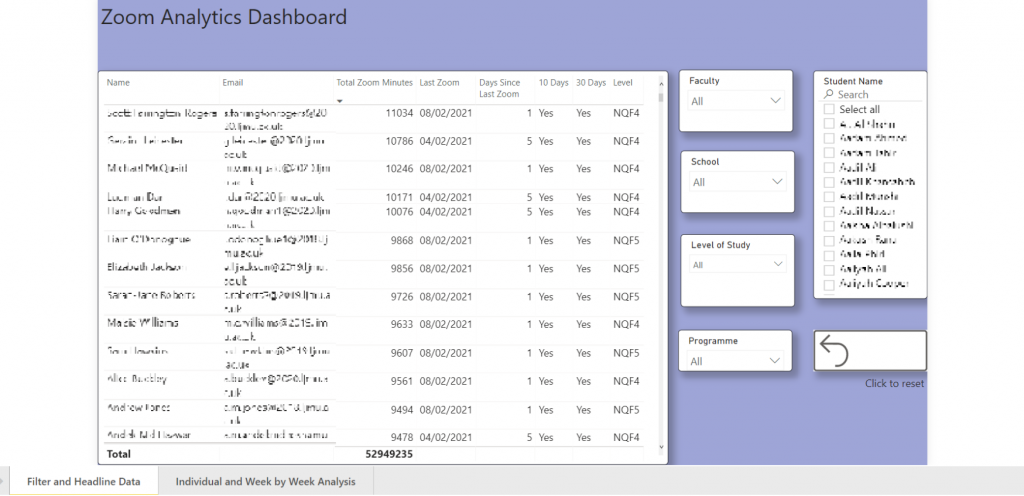Check the Aadam Tahir student box
This screenshot has width=1024, height=496.
point(829,152)
